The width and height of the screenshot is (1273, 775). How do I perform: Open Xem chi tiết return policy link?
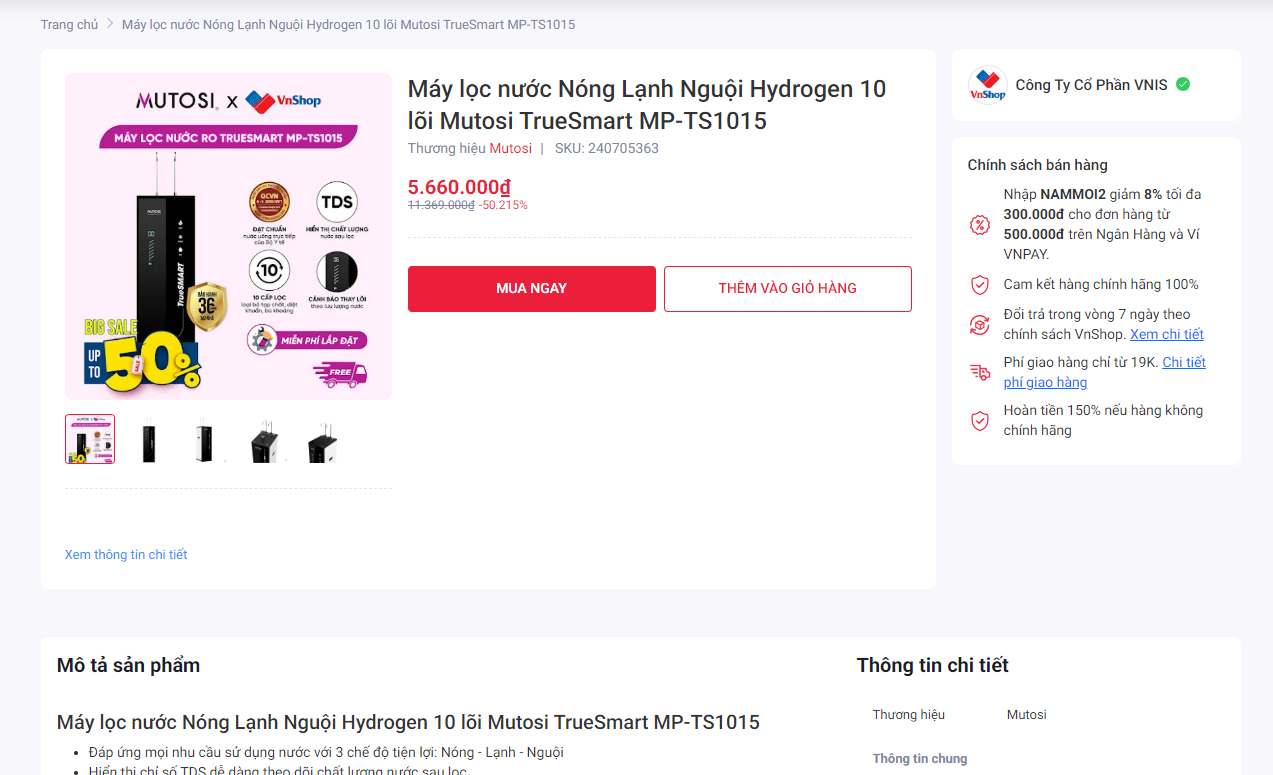coord(1166,334)
